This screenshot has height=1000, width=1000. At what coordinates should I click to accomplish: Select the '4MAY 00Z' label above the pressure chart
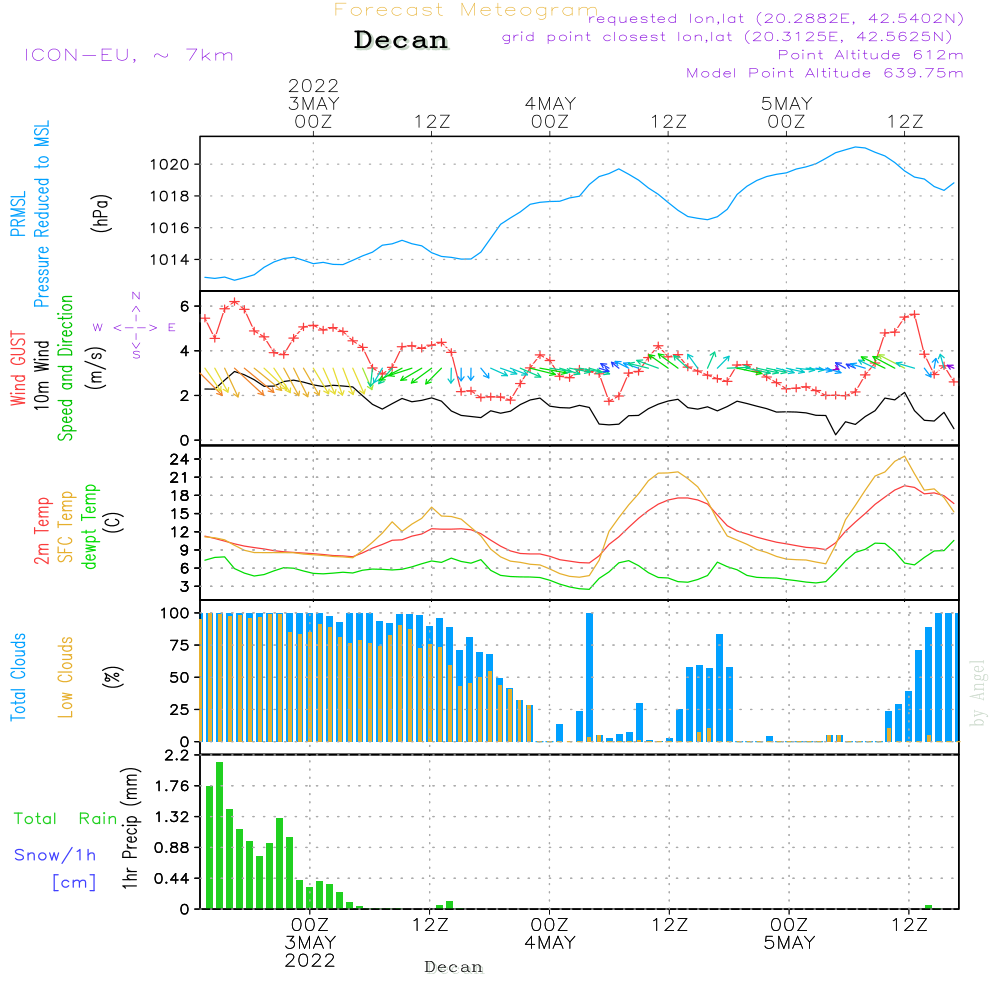(550, 112)
